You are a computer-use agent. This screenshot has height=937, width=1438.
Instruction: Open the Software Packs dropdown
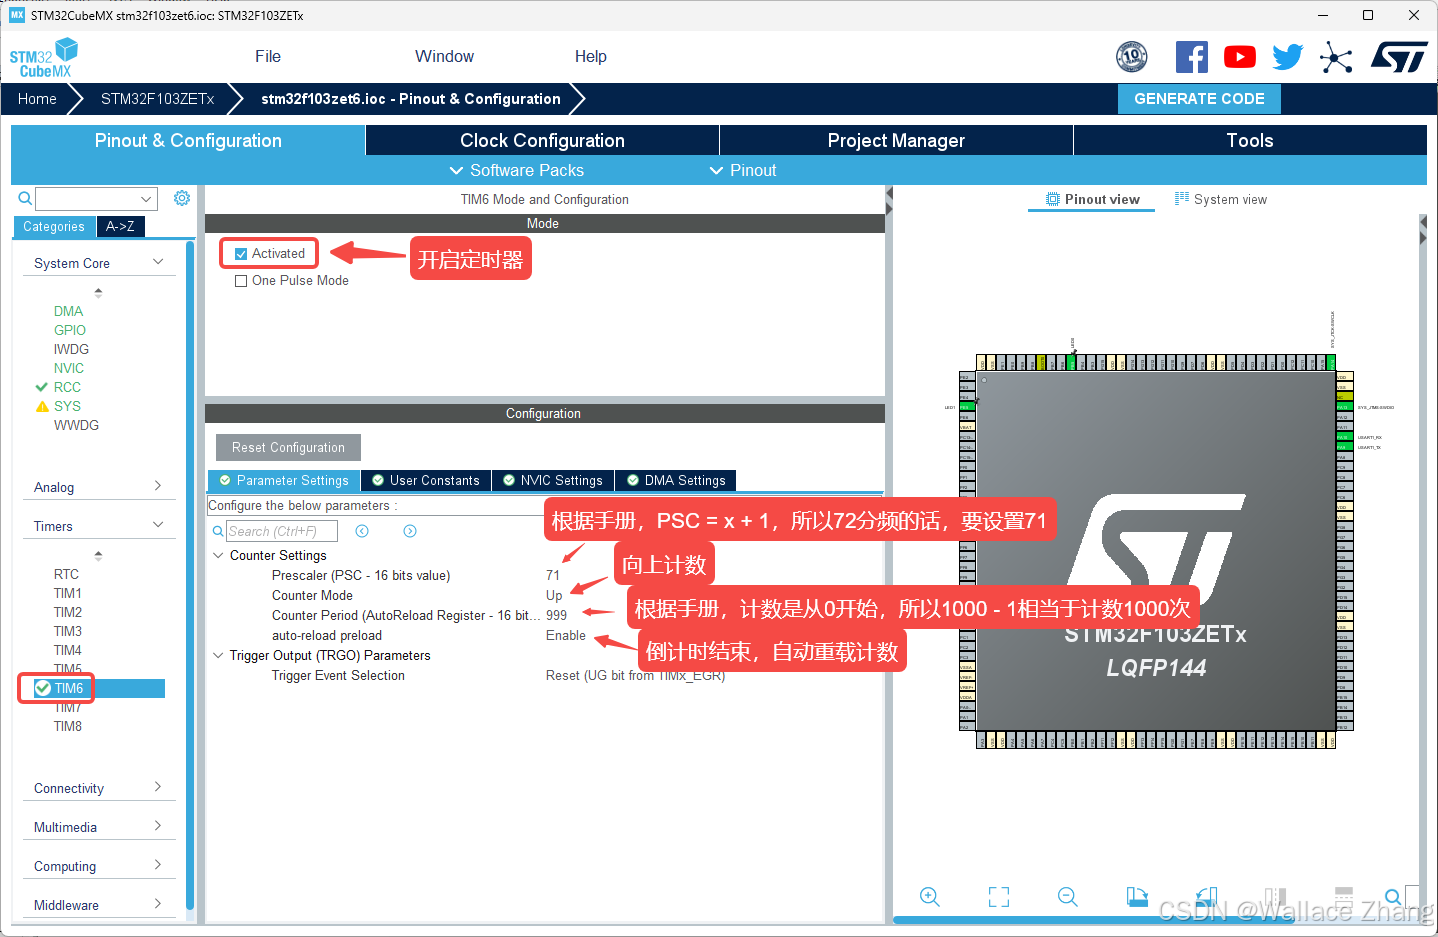click(517, 170)
